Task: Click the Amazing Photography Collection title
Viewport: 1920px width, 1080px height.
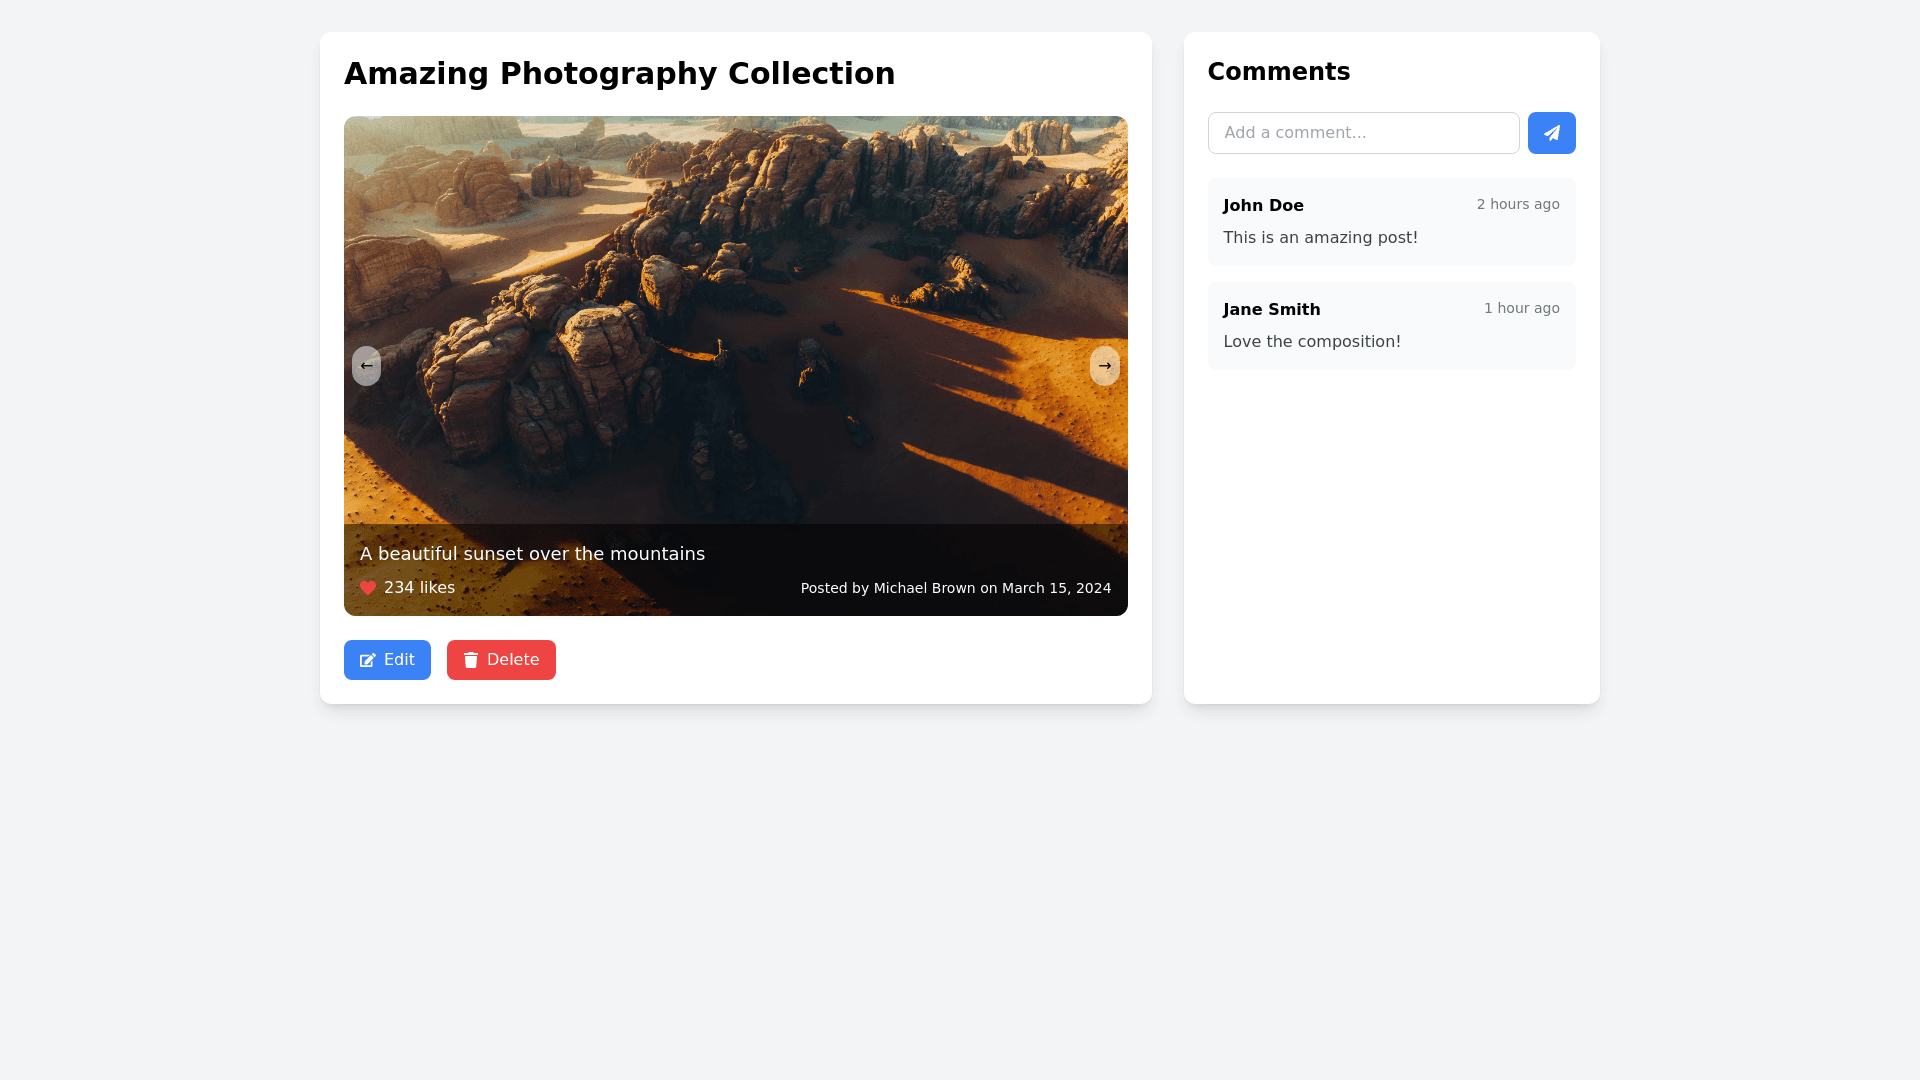Action: coord(619,74)
